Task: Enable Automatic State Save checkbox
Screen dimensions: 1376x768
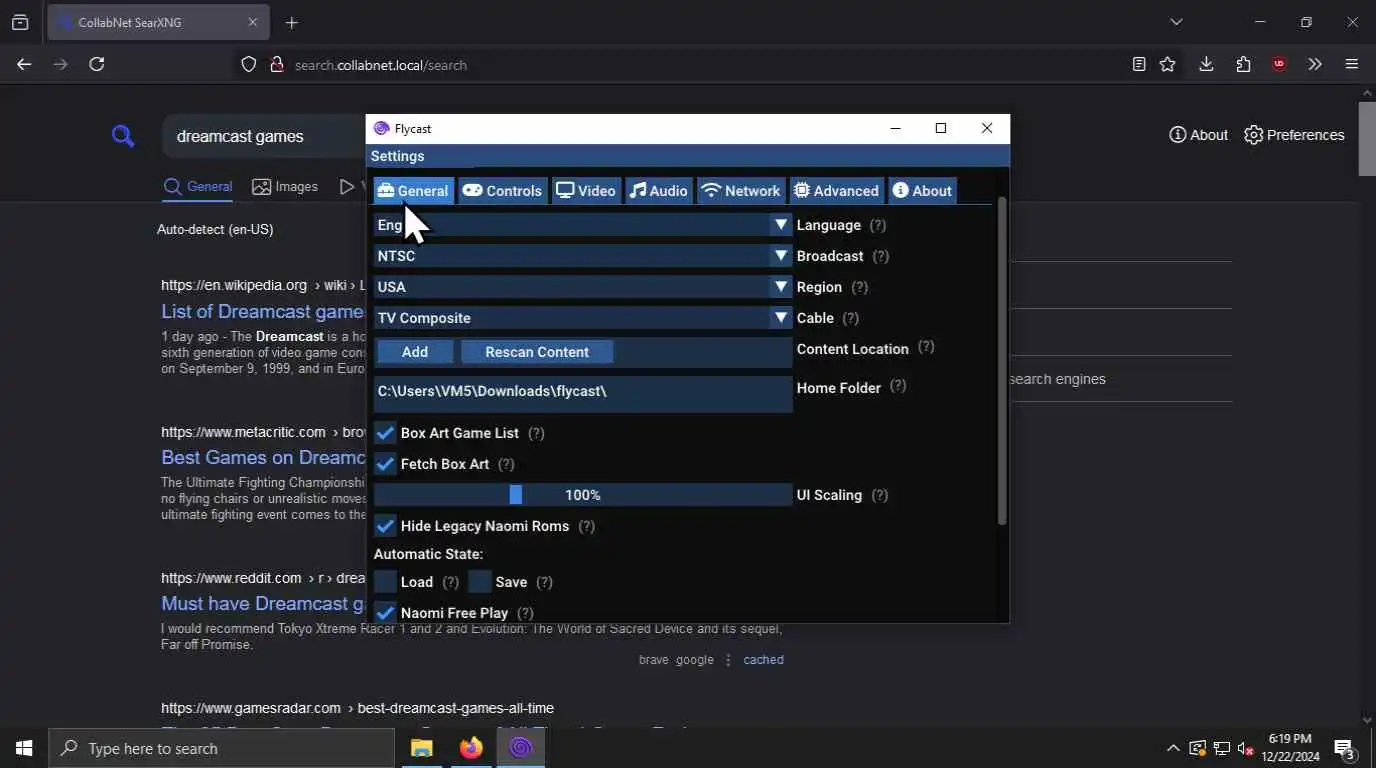Action: point(480,582)
